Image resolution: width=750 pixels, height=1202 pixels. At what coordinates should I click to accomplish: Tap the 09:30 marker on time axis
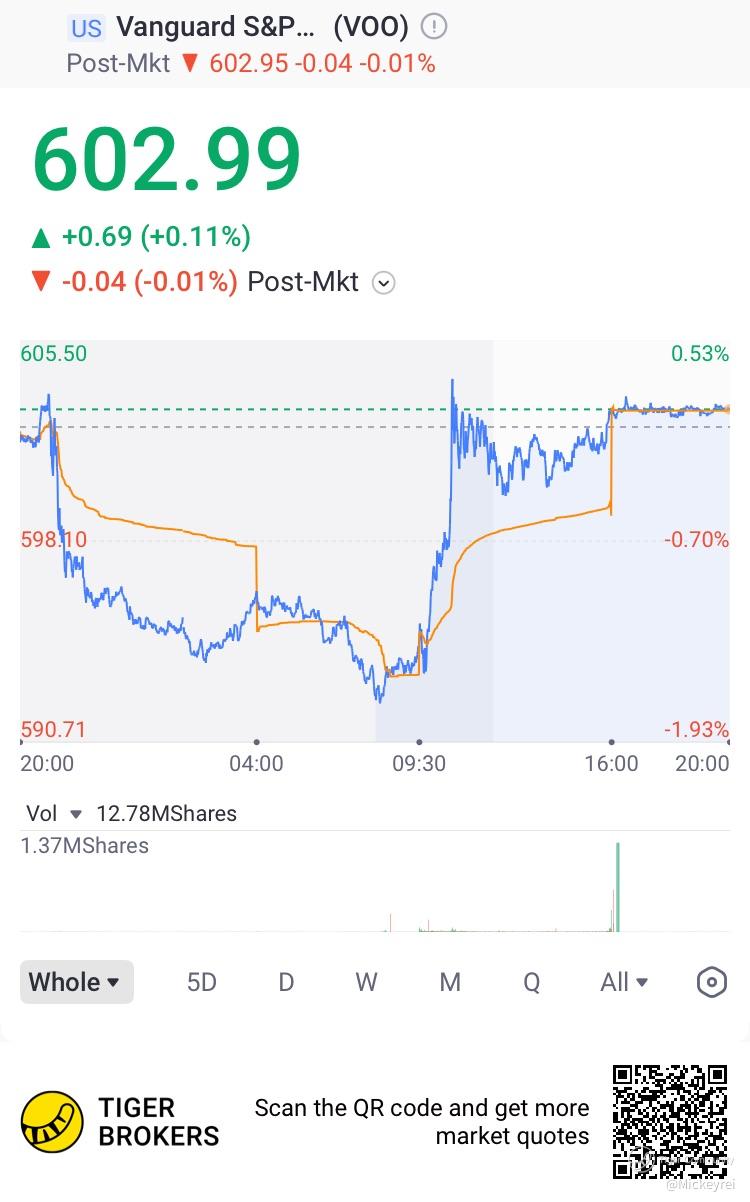[420, 763]
